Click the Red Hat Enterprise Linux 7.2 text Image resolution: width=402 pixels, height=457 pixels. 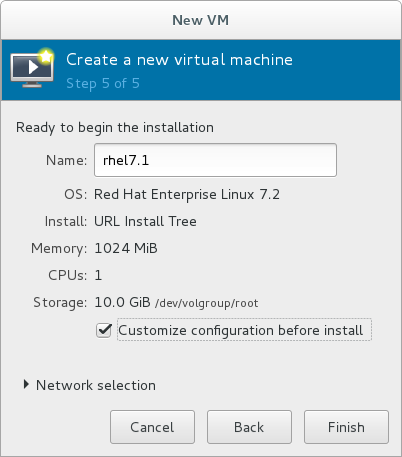(x=187, y=194)
